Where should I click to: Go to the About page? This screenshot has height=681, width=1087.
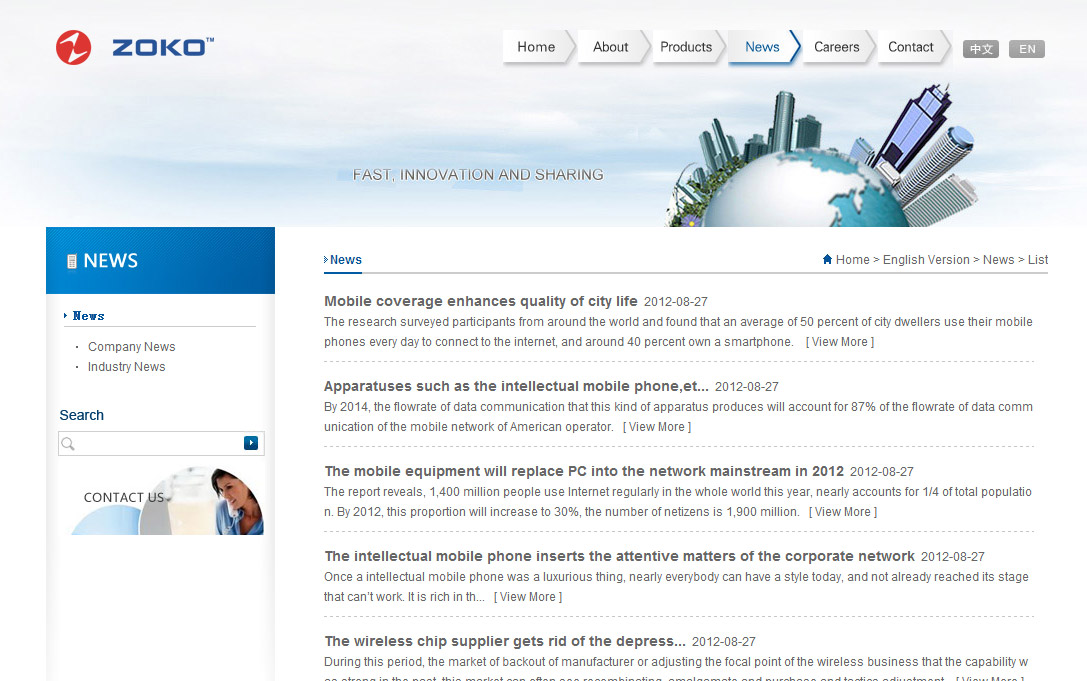click(611, 47)
